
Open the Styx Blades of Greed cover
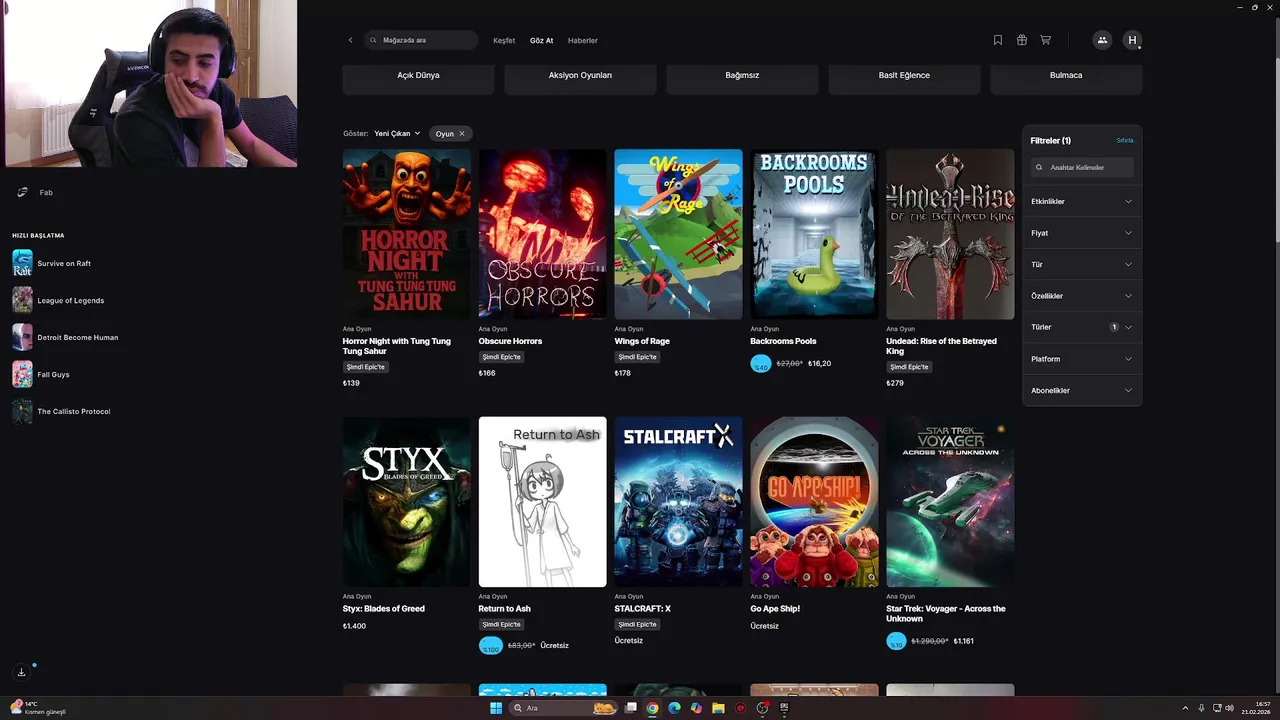pyautogui.click(x=406, y=502)
